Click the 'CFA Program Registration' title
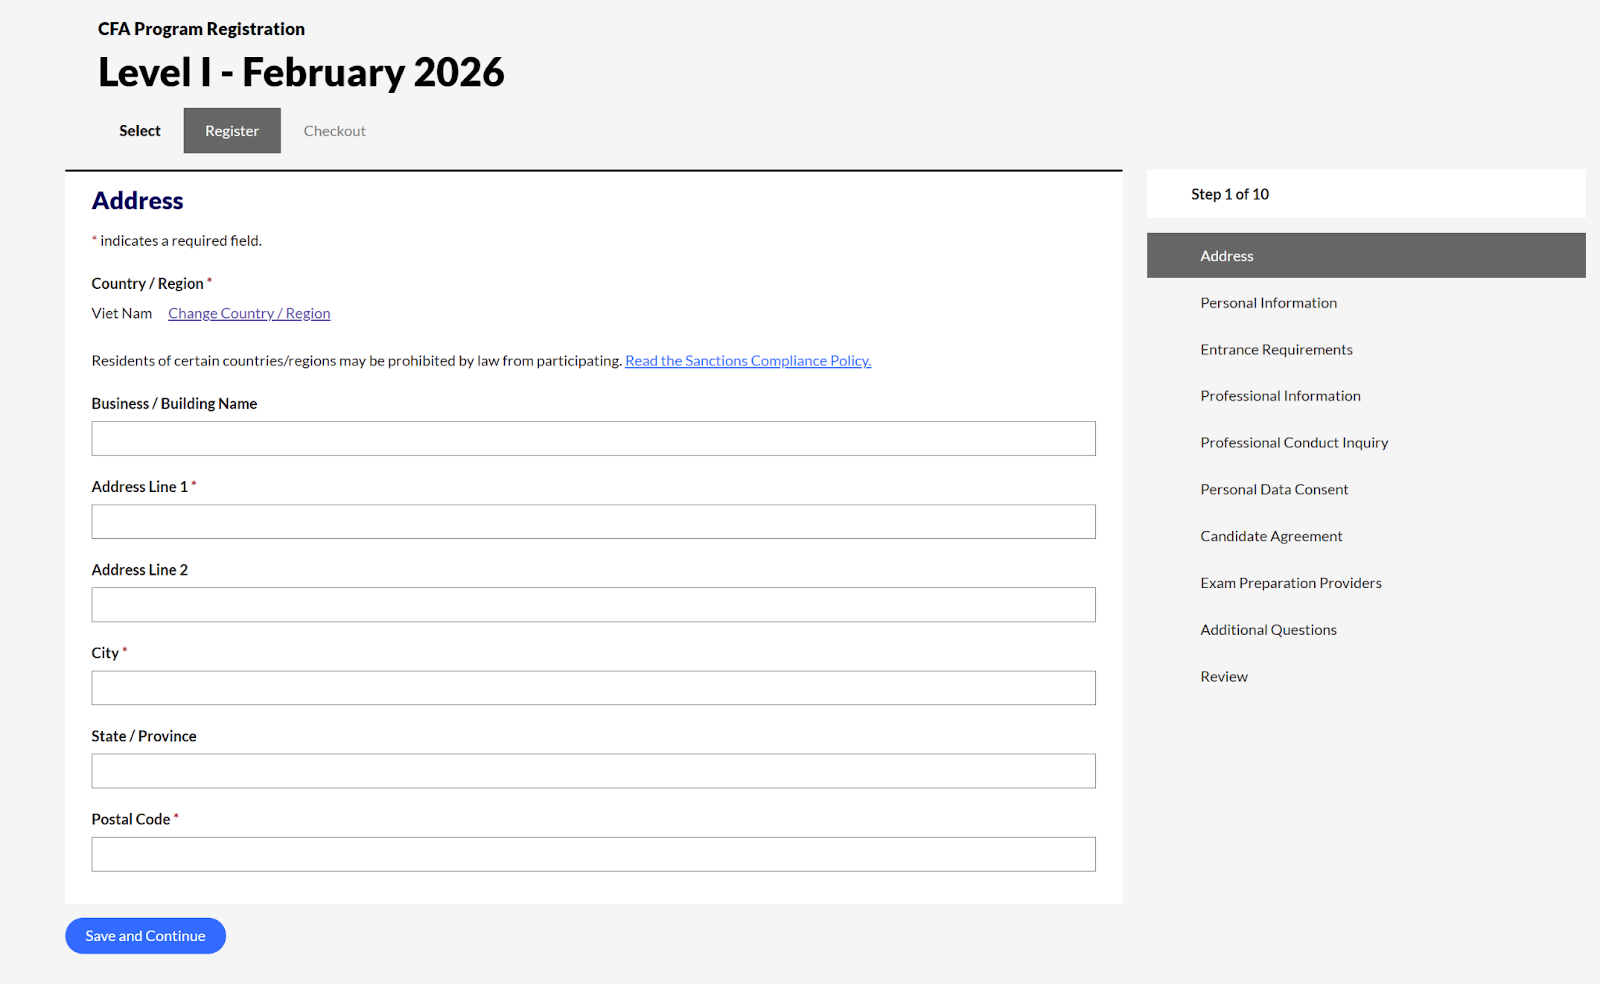 (x=201, y=29)
